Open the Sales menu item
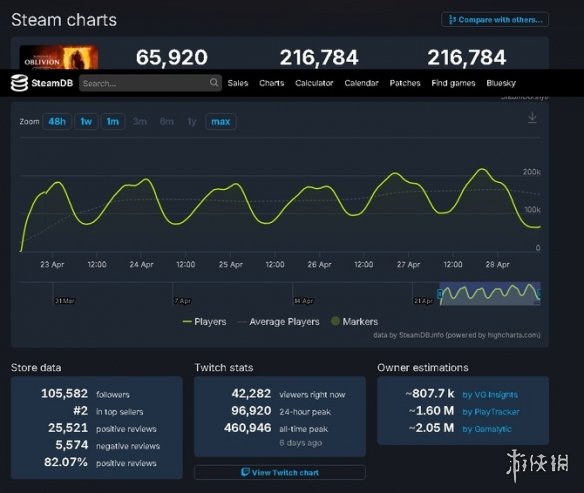 pyautogui.click(x=238, y=83)
